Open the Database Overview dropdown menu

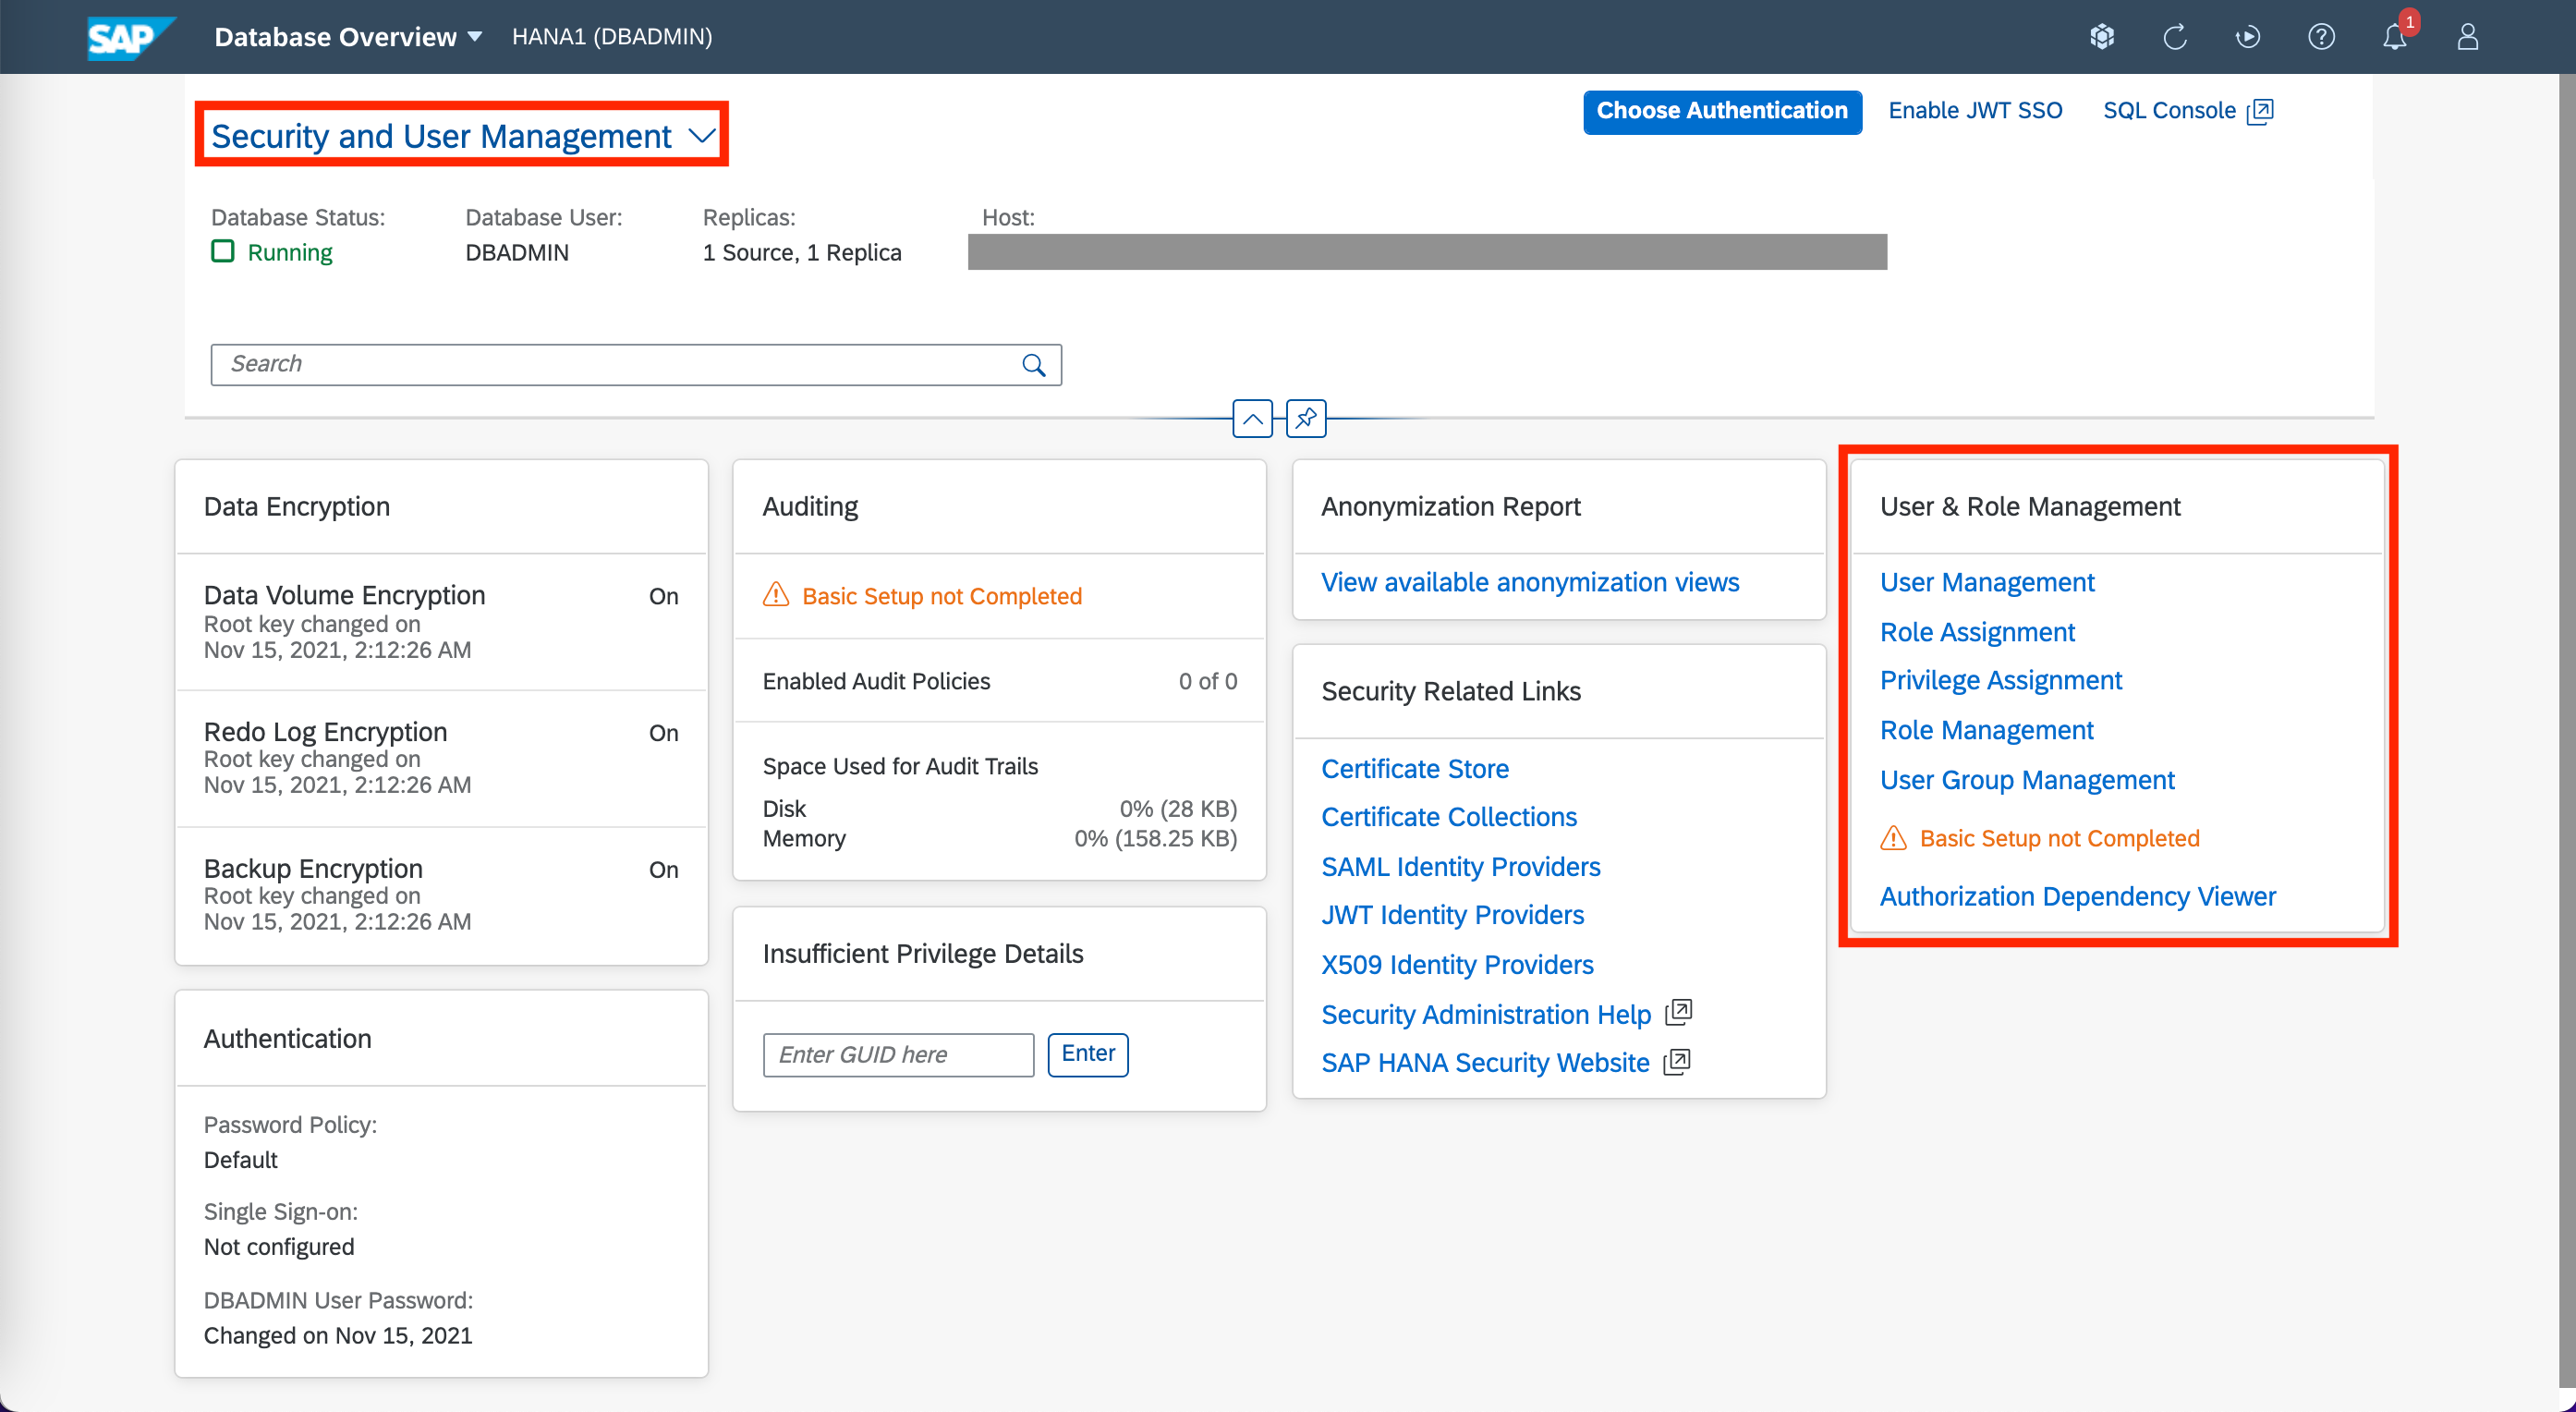(347, 37)
